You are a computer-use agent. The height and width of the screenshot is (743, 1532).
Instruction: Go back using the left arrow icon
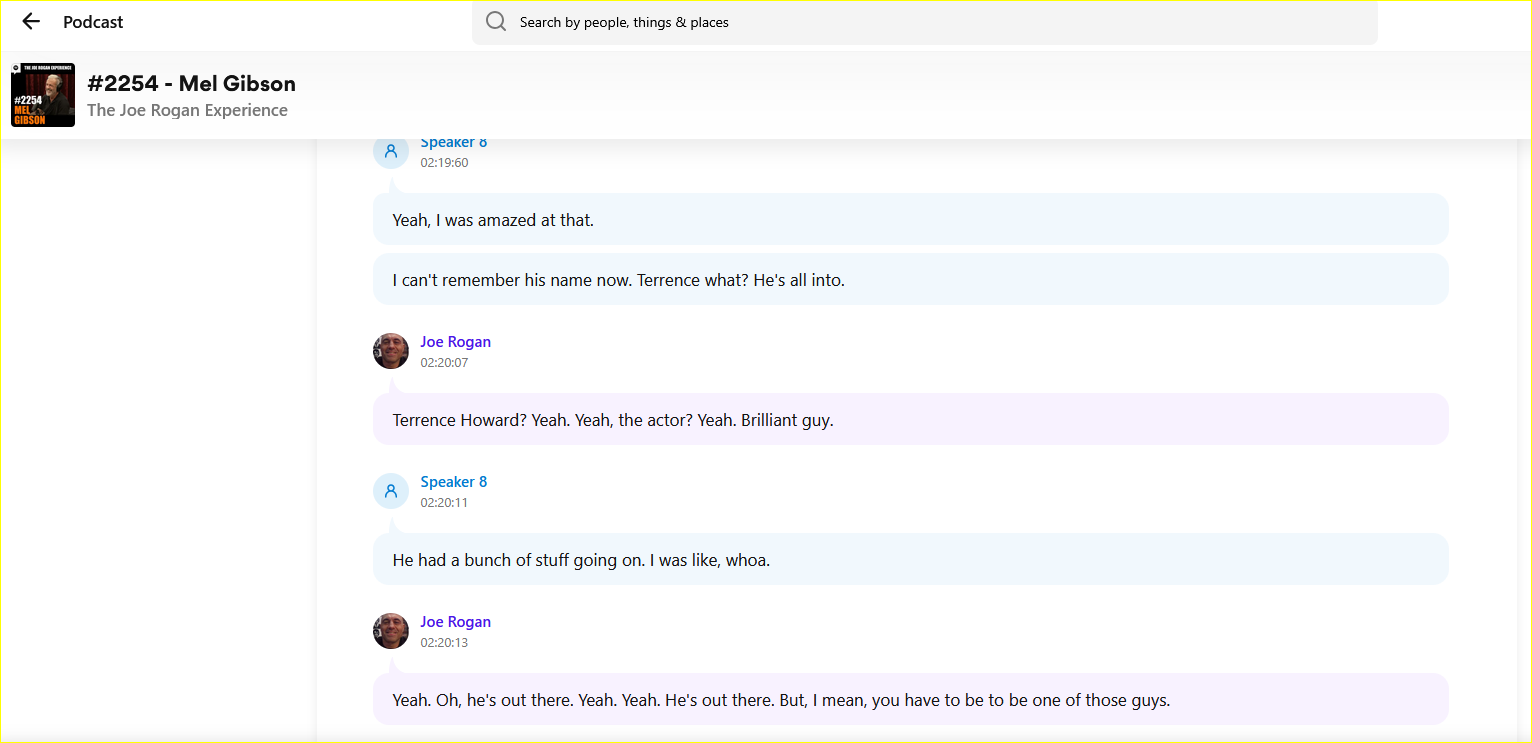click(x=31, y=22)
